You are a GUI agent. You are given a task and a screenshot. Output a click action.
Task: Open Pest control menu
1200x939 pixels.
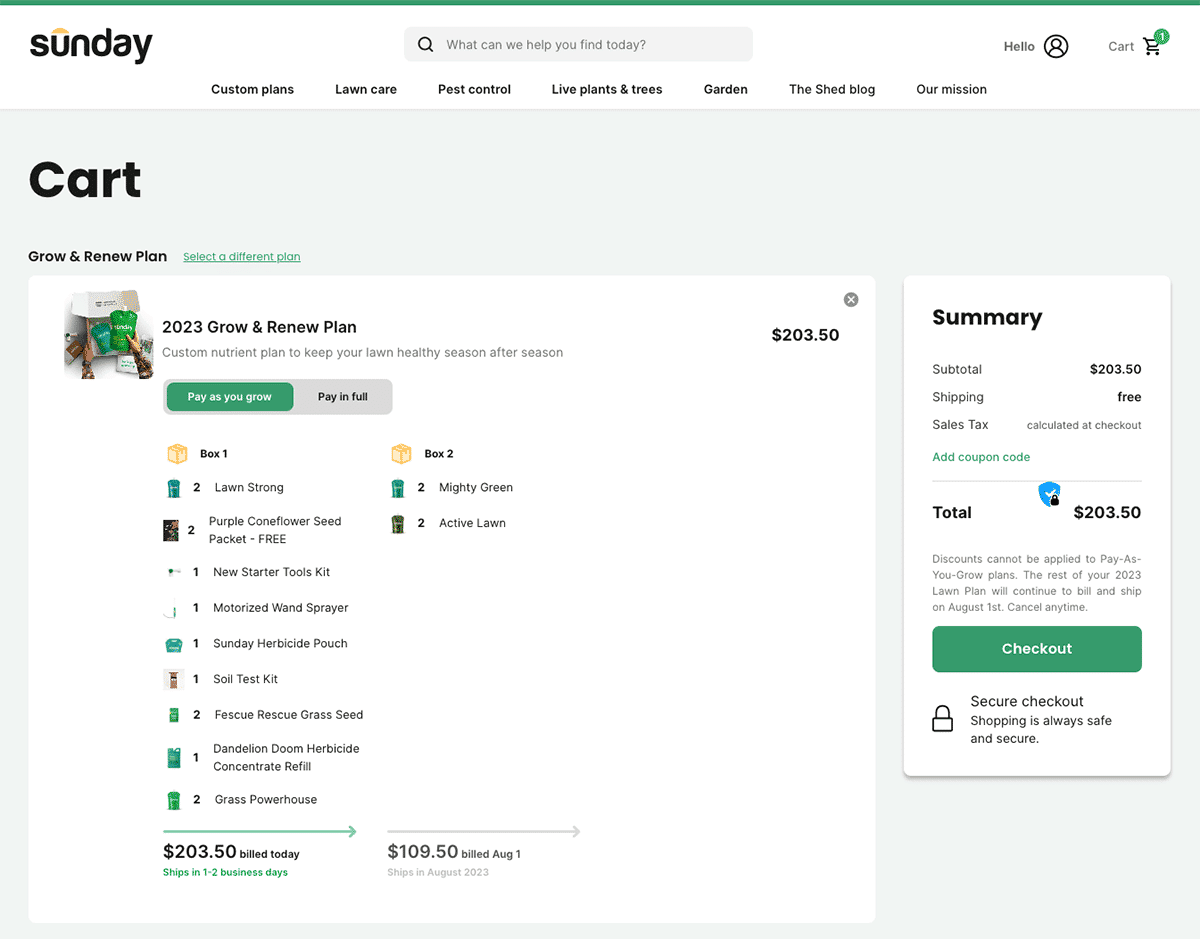click(474, 89)
